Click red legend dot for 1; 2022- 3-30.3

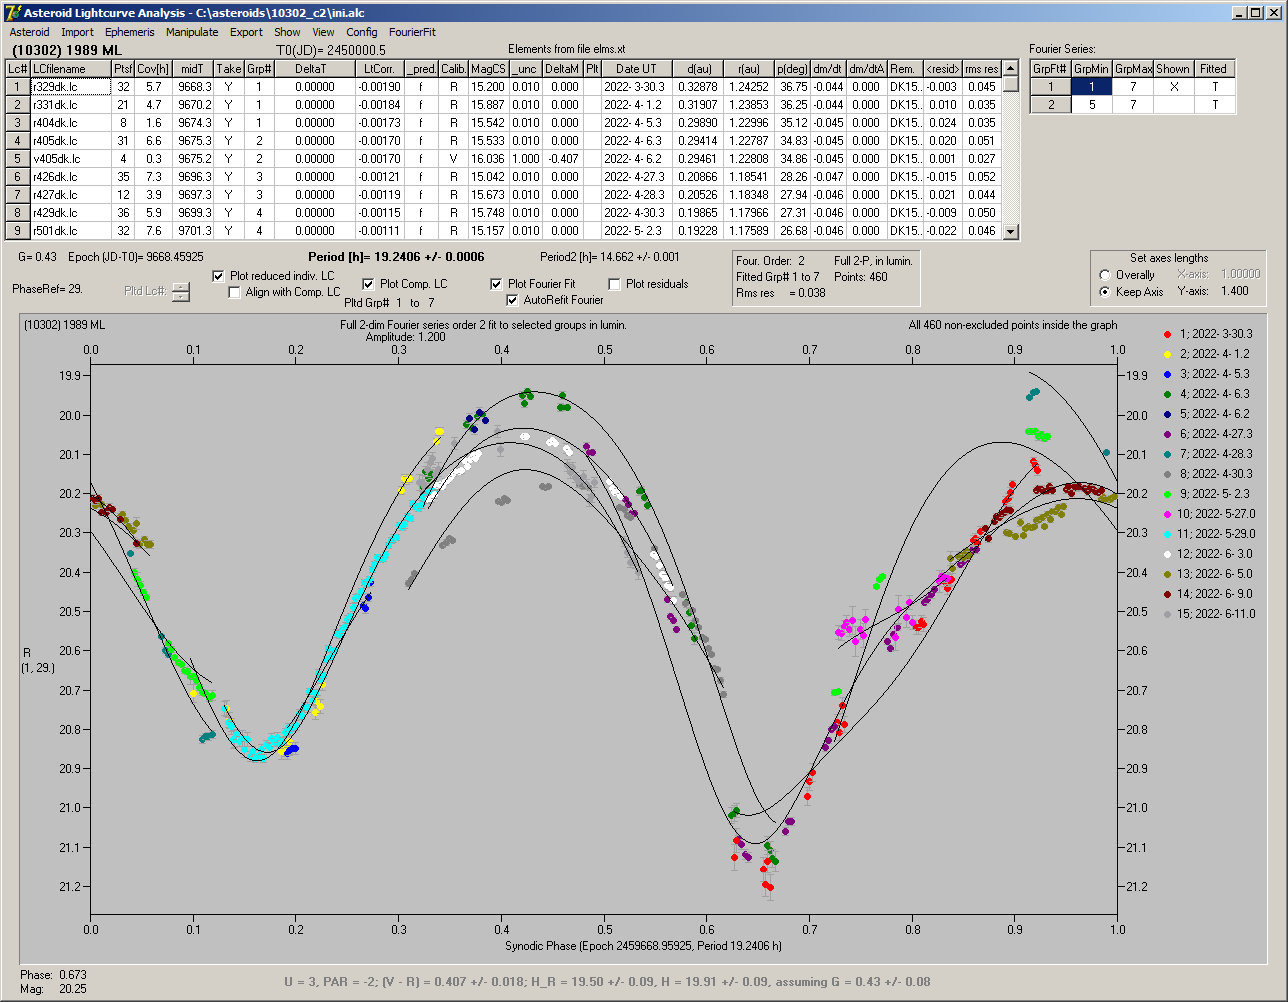point(1167,334)
